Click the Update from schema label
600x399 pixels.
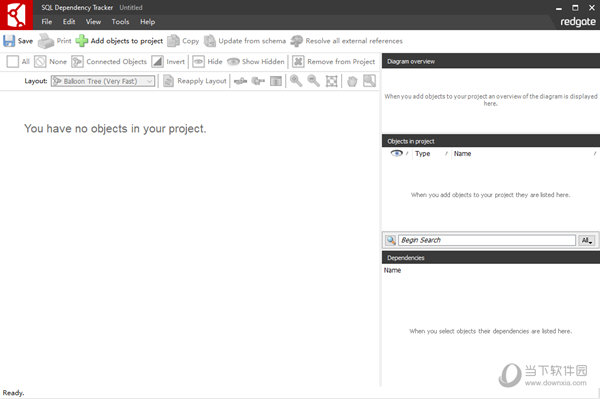pyautogui.click(x=252, y=41)
